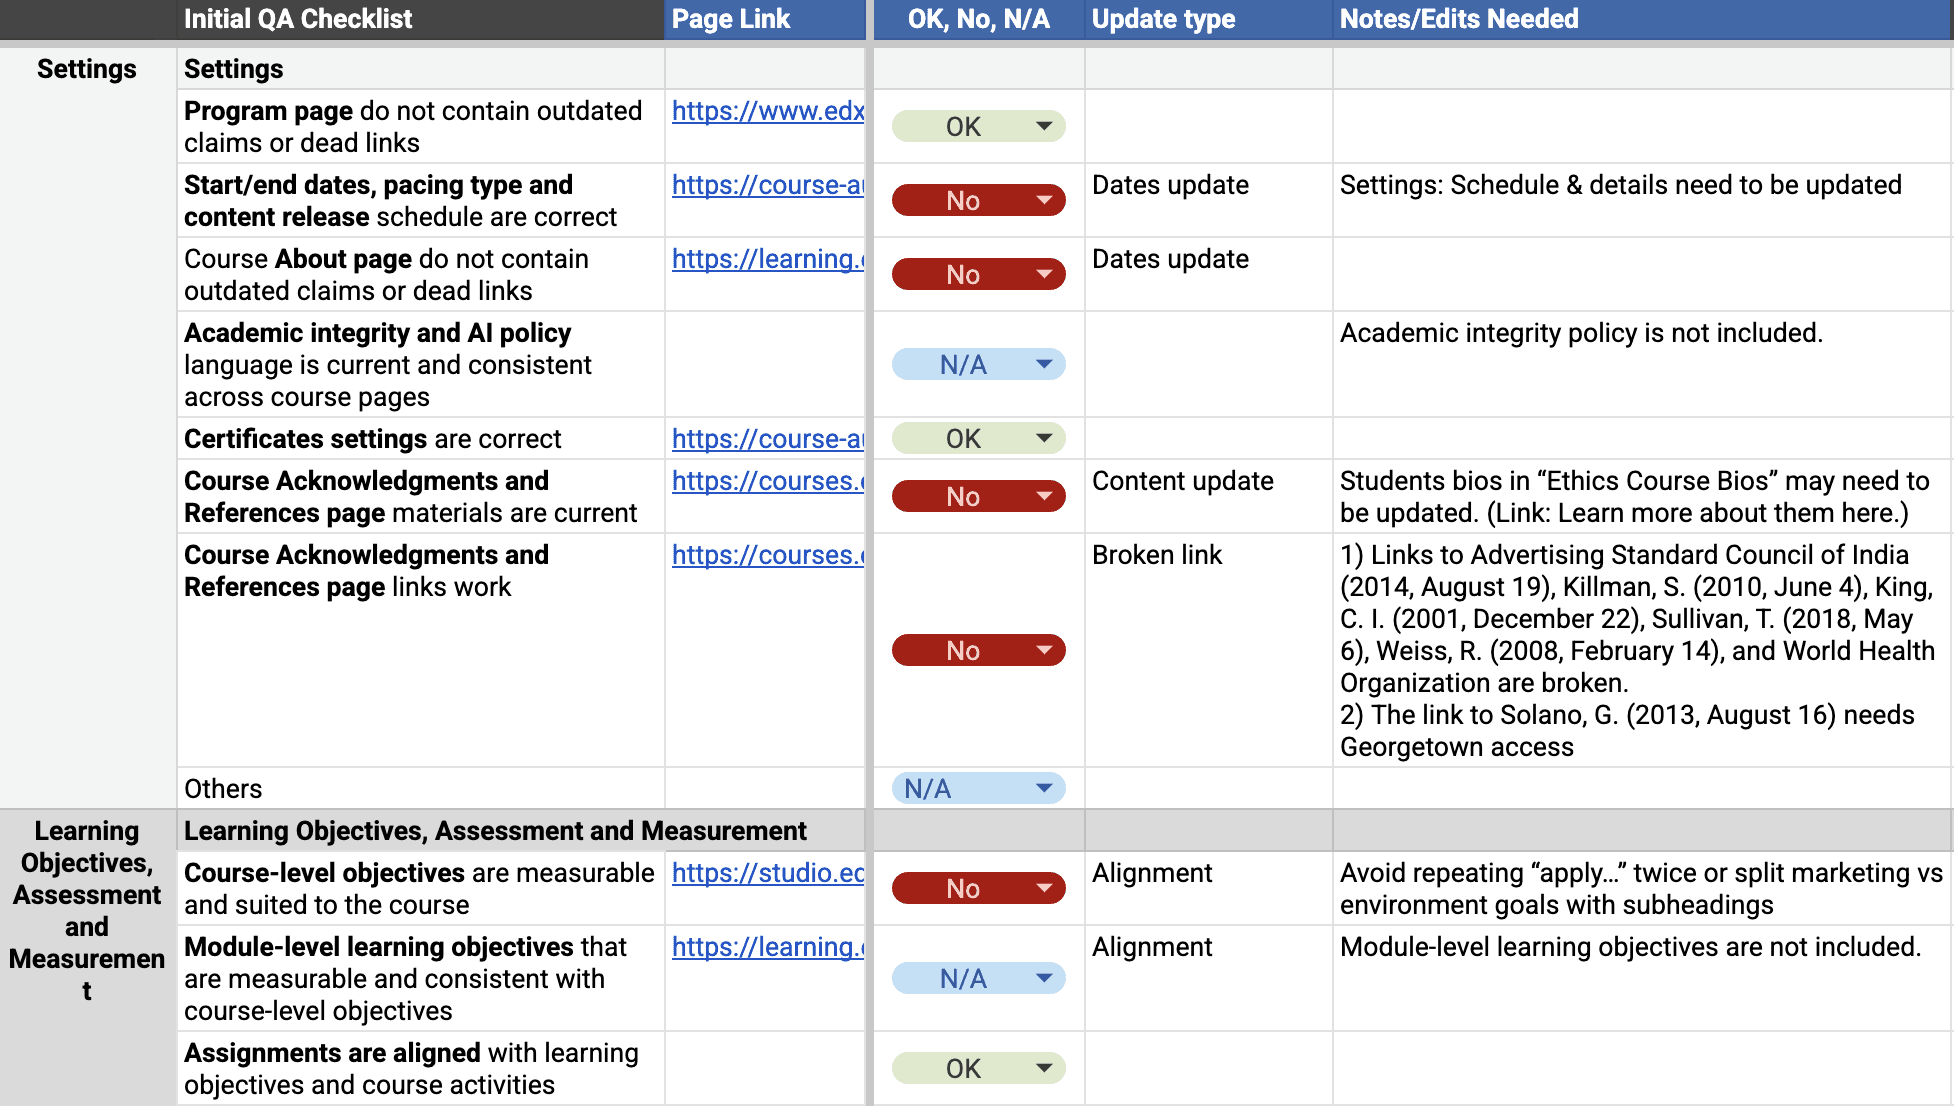Image resolution: width=1954 pixels, height=1106 pixels.
Task: Change status for Course About page row
Action: pos(1043,275)
